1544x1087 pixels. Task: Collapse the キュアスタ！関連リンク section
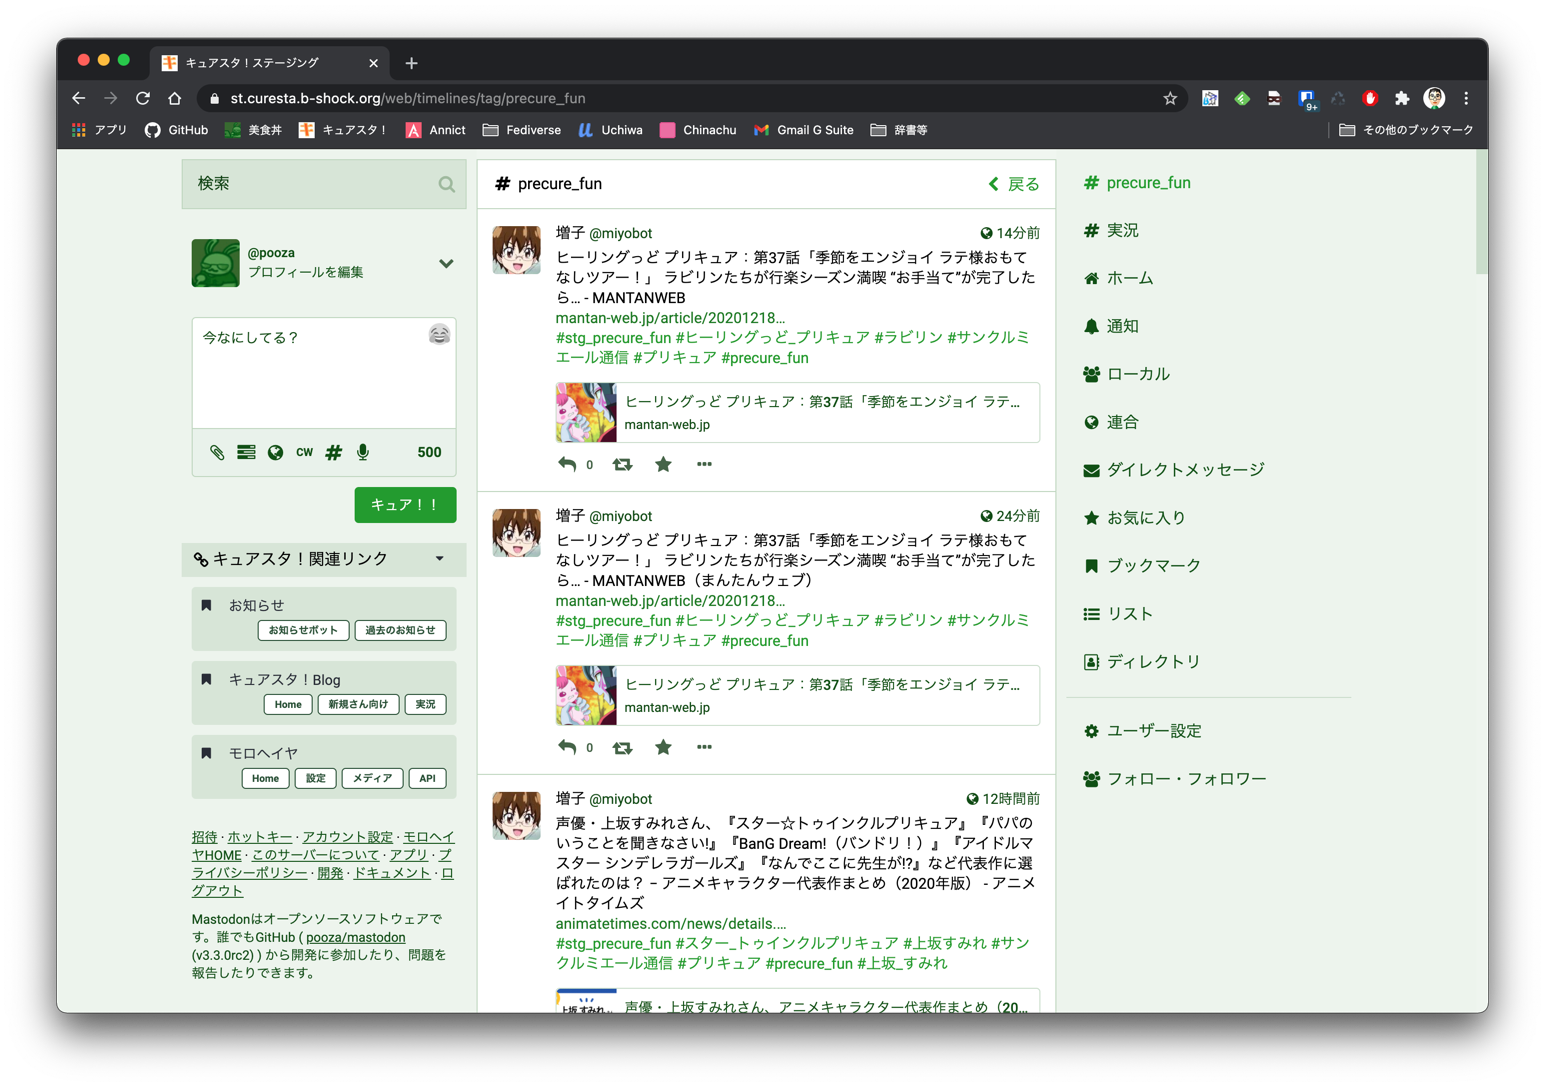(x=440, y=559)
